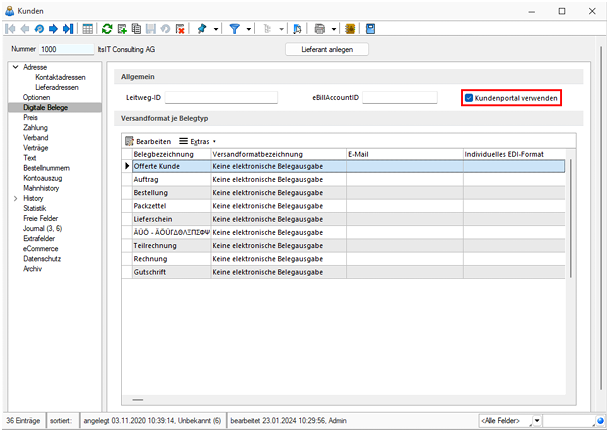Click the Bearbeiten edit icon
This screenshot has height=430, width=607.
click(x=129, y=141)
